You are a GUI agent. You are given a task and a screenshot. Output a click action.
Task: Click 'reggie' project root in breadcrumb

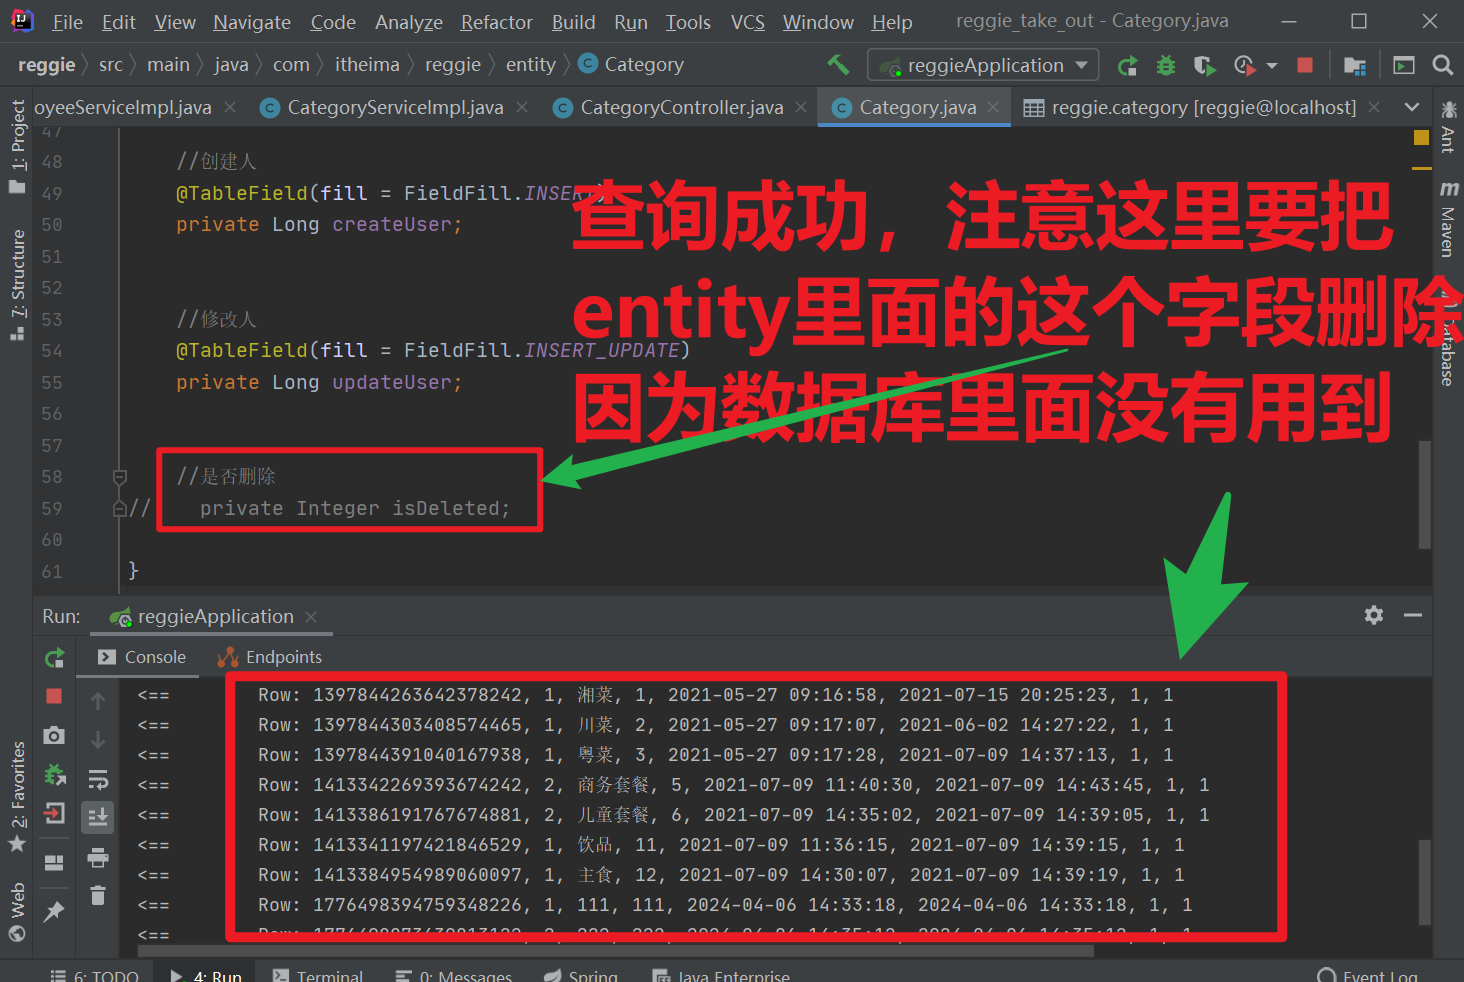click(x=46, y=65)
